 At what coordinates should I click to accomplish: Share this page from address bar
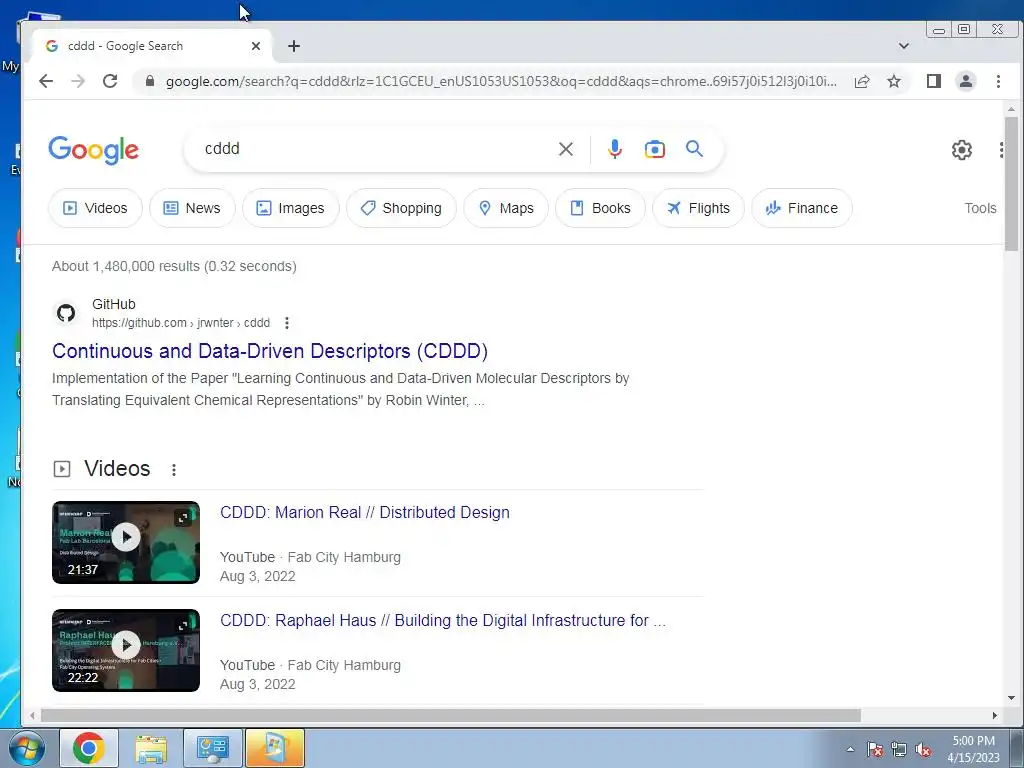click(x=862, y=81)
